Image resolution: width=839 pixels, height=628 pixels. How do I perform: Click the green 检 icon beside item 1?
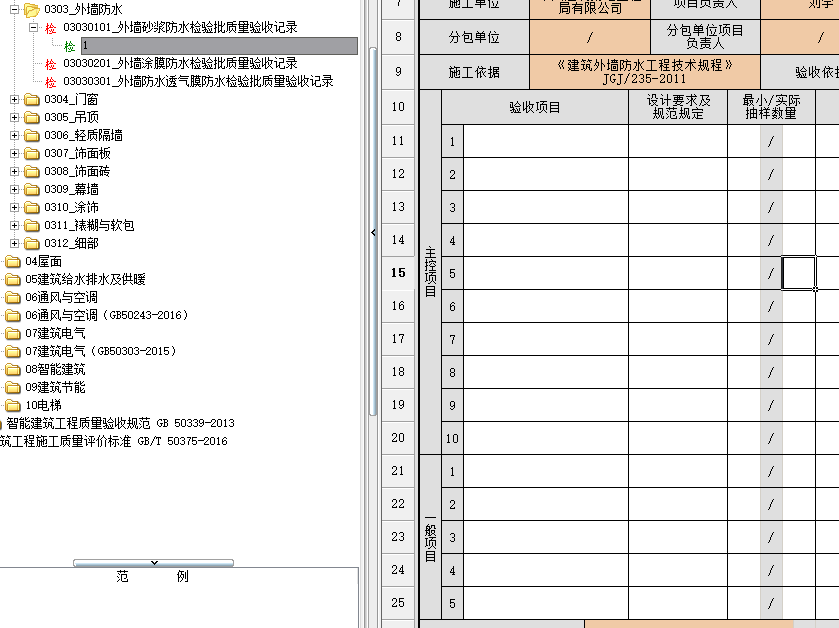pos(69,46)
